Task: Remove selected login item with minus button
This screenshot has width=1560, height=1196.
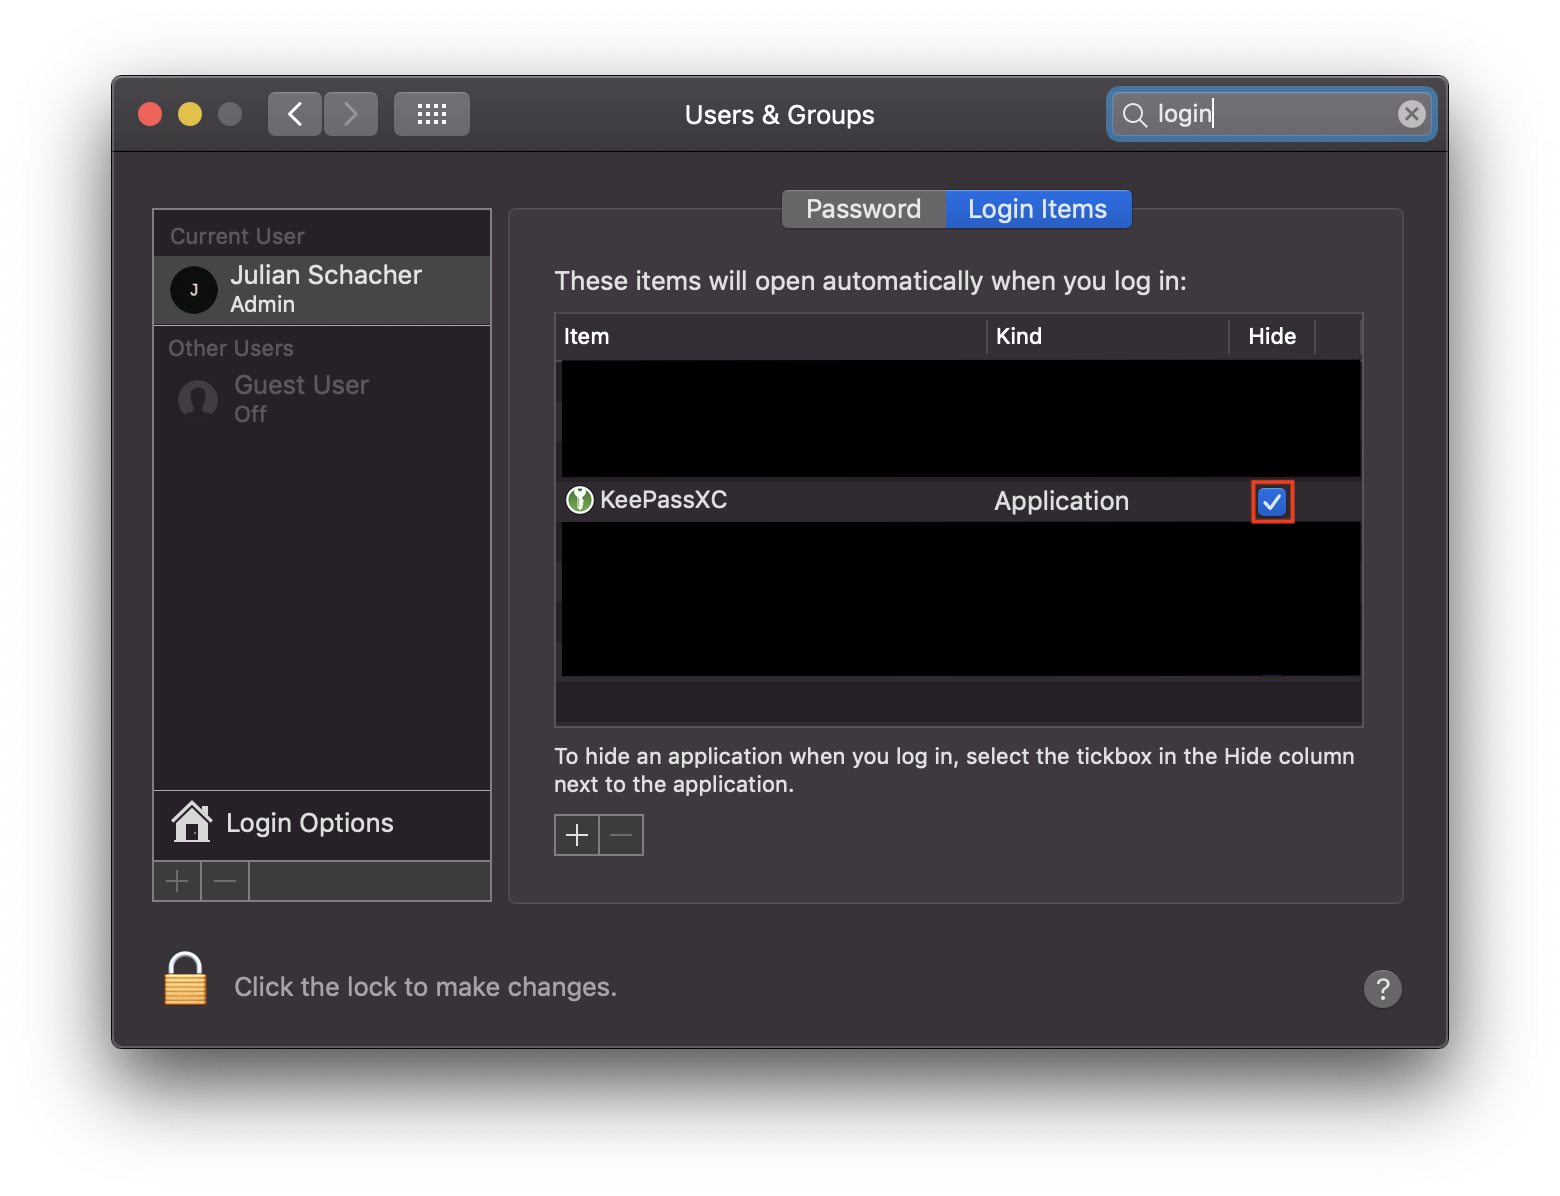Action: tap(621, 834)
